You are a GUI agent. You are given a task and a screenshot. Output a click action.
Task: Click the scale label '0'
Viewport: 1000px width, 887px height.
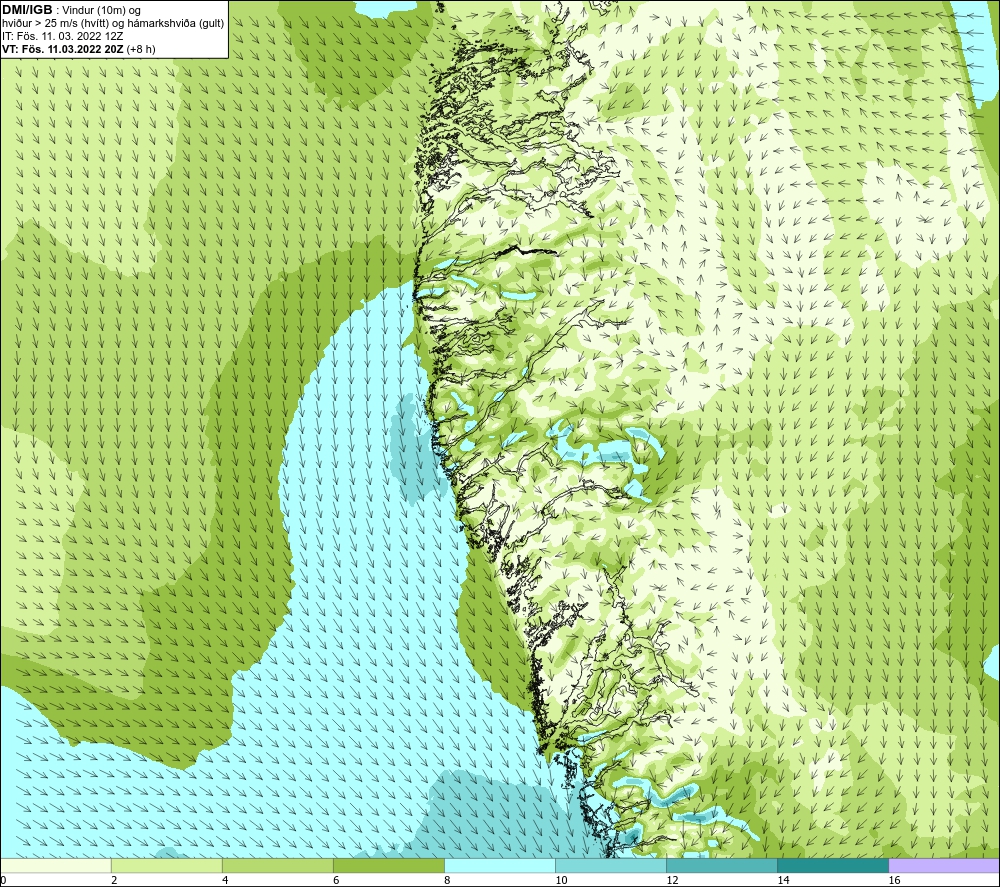[x=3, y=881]
